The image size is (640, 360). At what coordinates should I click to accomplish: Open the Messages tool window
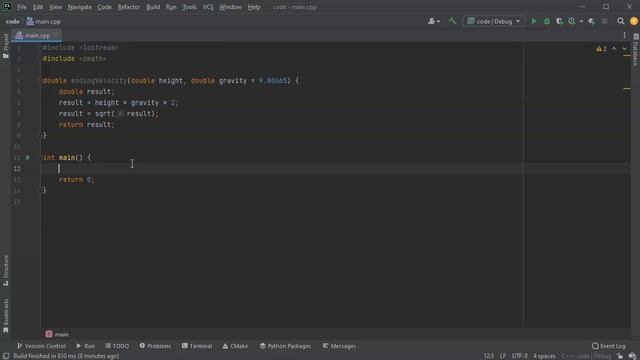(339, 346)
